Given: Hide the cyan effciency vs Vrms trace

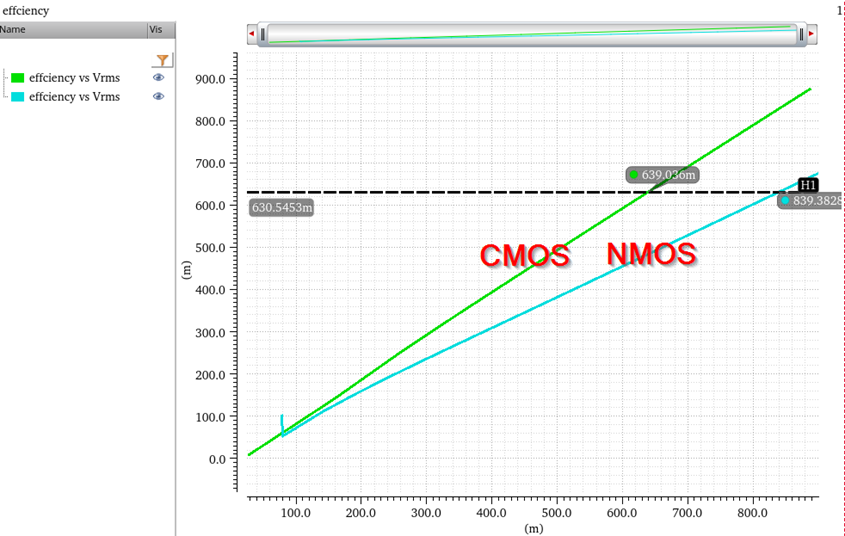Looking at the screenshot, I should tap(158, 97).
